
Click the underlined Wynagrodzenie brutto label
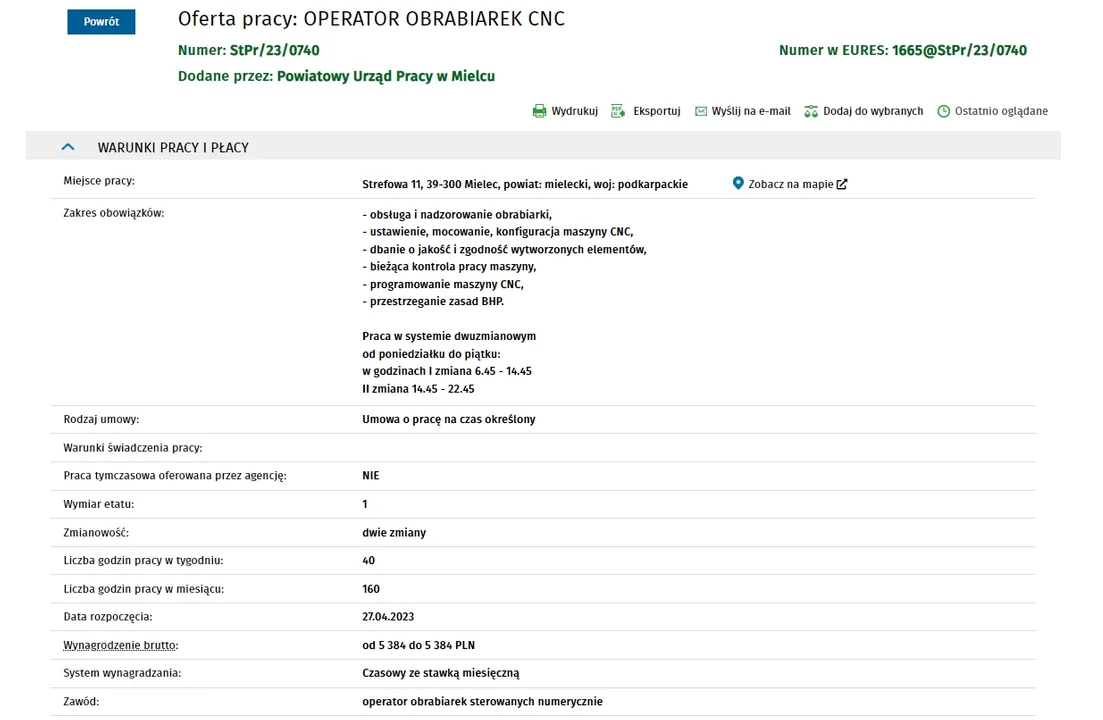coord(121,645)
